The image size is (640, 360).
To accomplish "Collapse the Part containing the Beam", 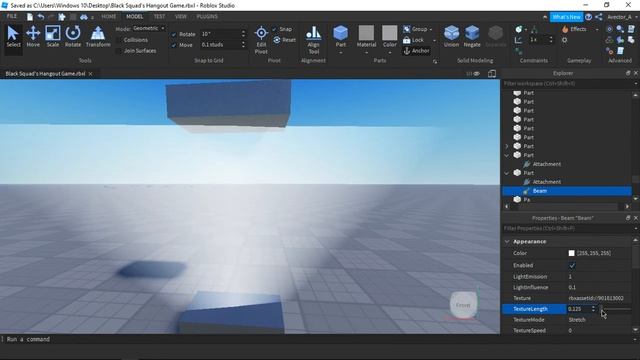I will pos(507,173).
